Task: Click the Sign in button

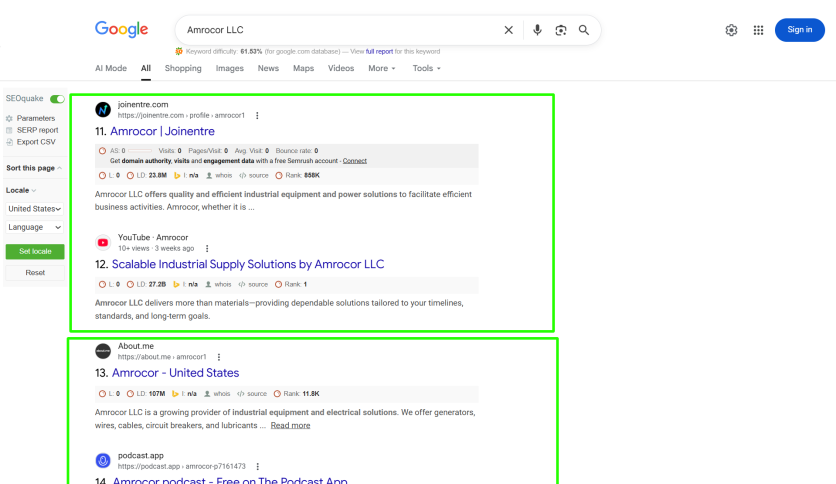Action: coord(800,30)
